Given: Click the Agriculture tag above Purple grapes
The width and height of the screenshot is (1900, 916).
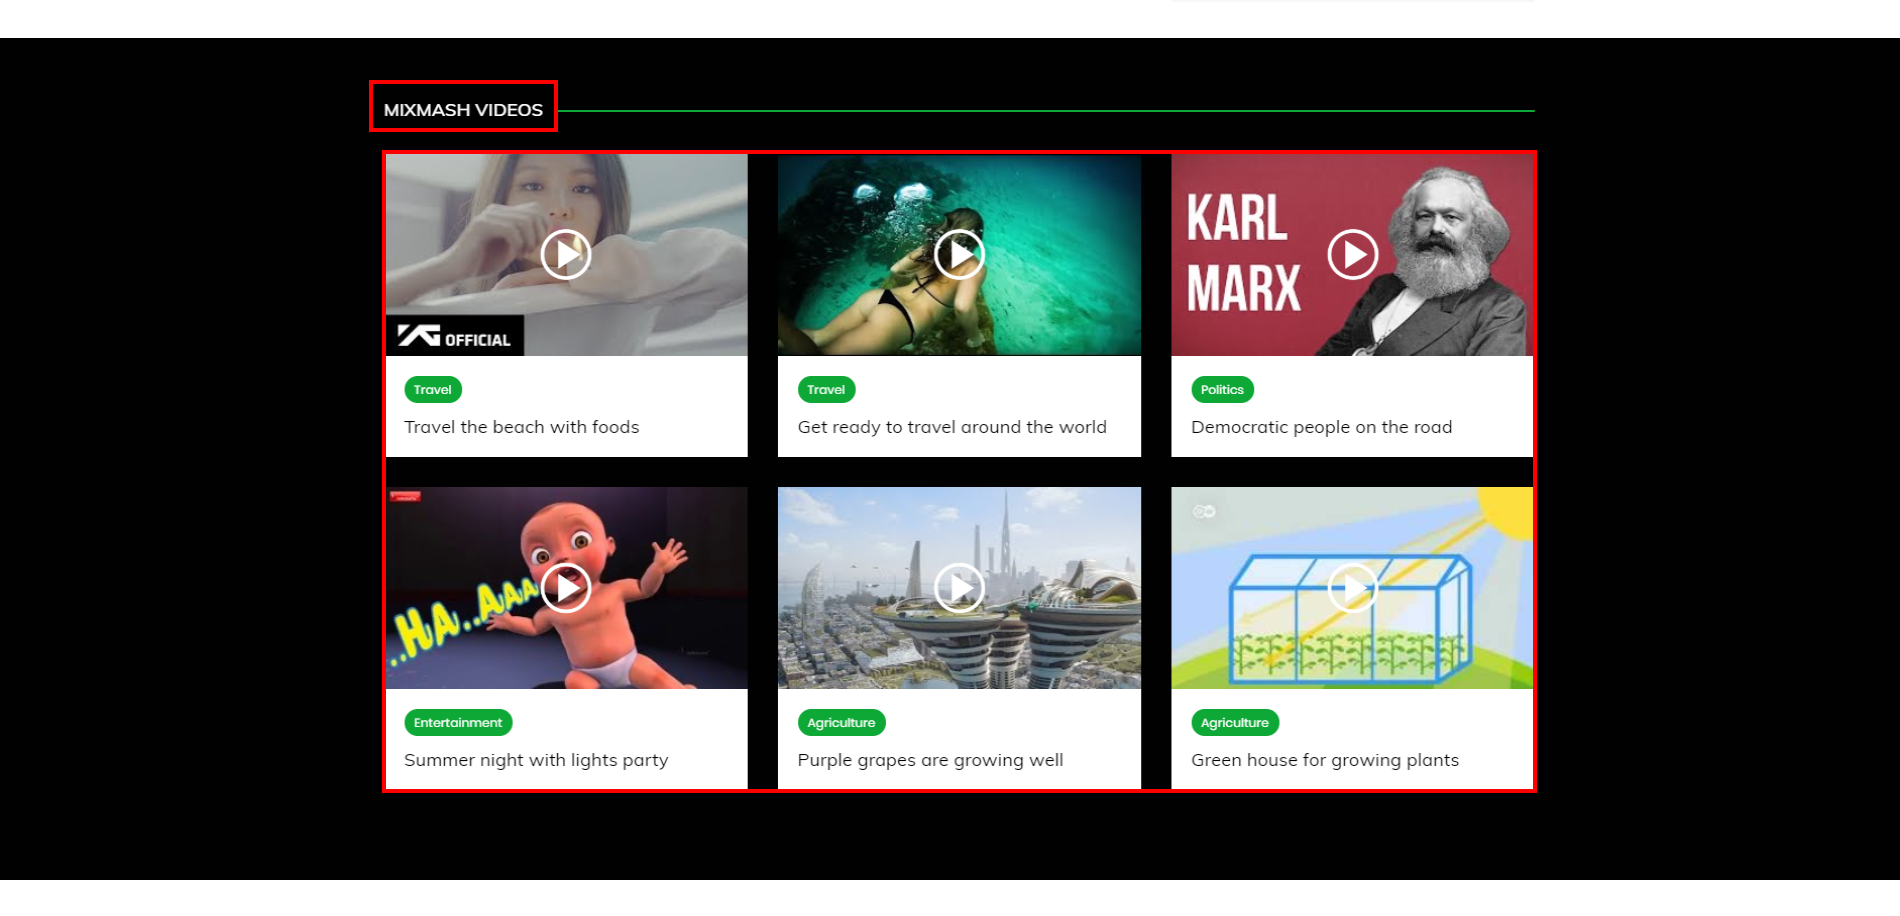Looking at the screenshot, I should click(x=841, y=723).
